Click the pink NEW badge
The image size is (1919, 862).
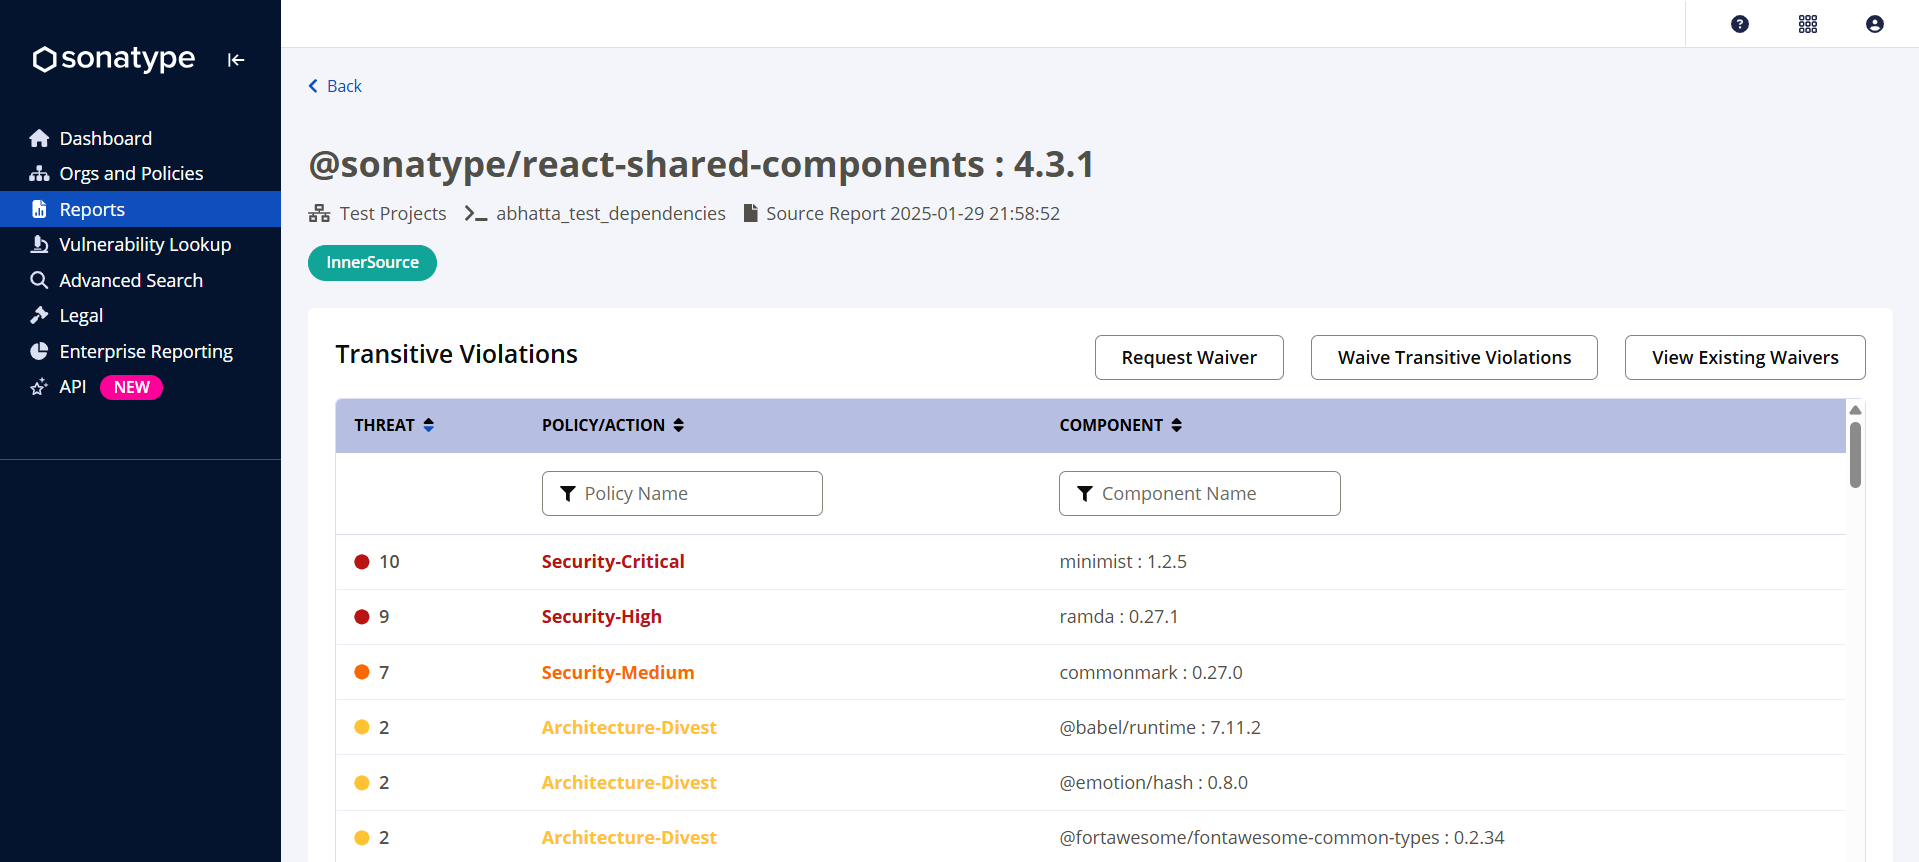point(131,387)
